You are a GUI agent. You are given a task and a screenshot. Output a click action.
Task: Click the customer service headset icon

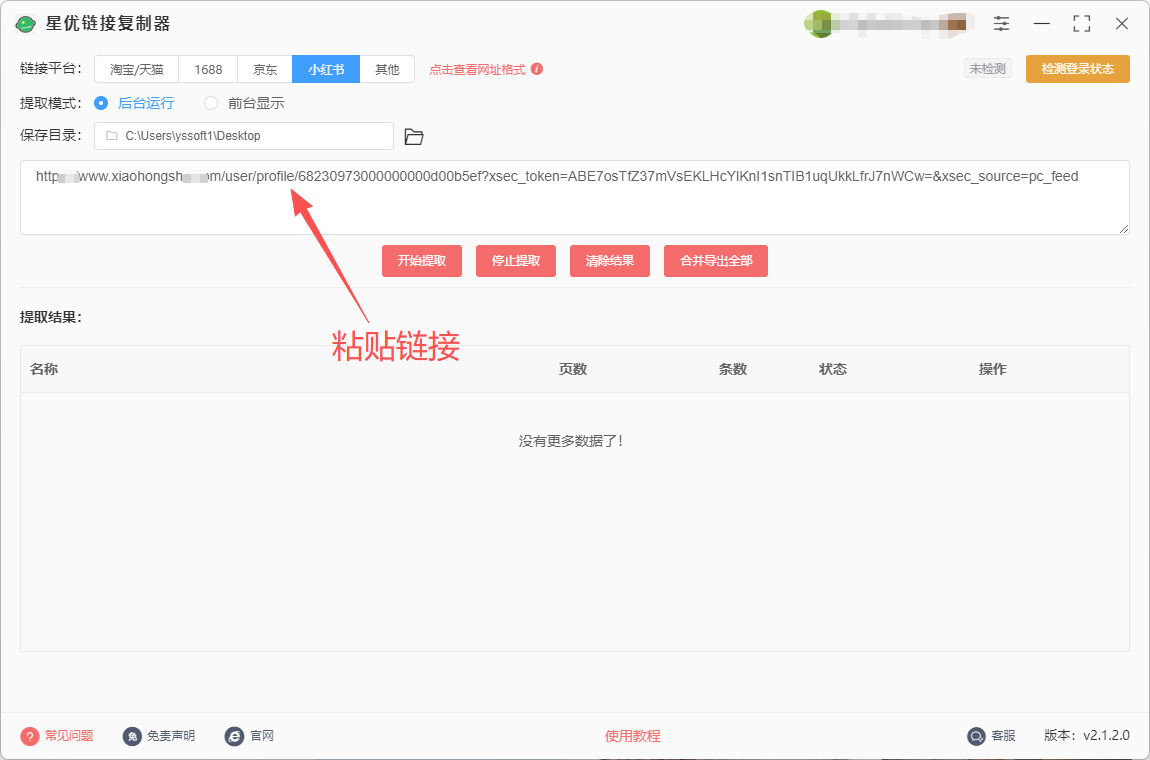pyautogui.click(x=976, y=736)
